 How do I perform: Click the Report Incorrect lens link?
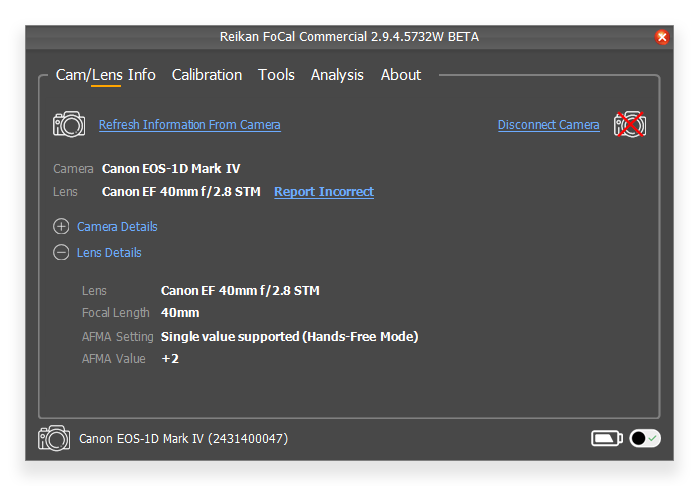point(324,192)
